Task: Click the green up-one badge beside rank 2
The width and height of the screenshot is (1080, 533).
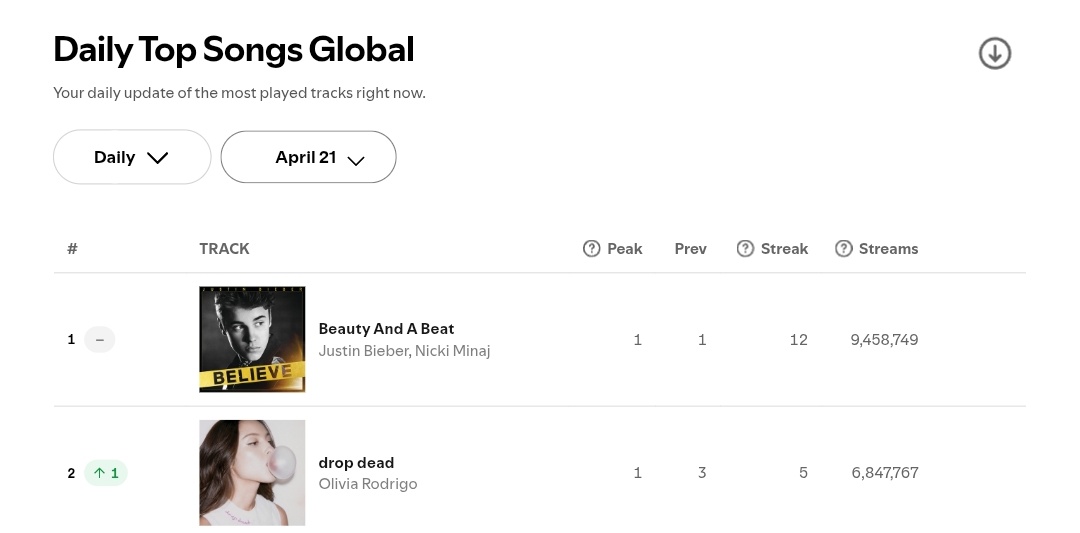Action: pyautogui.click(x=106, y=473)
